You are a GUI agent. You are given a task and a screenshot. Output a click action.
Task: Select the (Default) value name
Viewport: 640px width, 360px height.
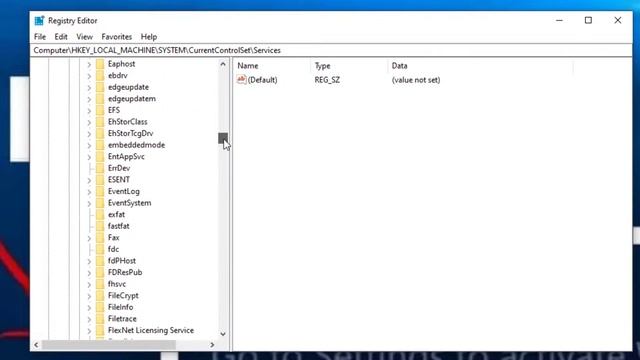[262, 80]
